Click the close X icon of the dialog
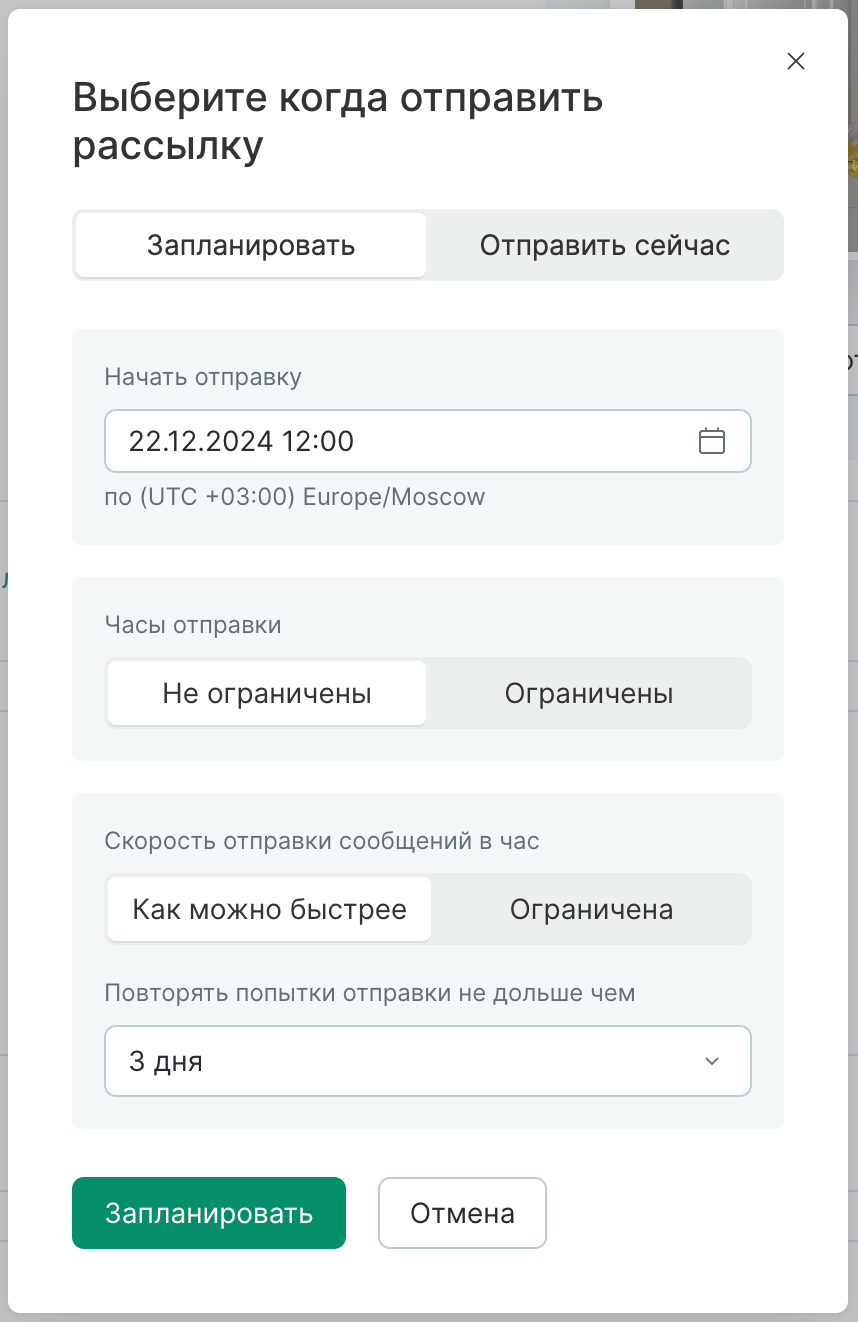Screen dimensions: 858x1322 click(x=795, y=61)
